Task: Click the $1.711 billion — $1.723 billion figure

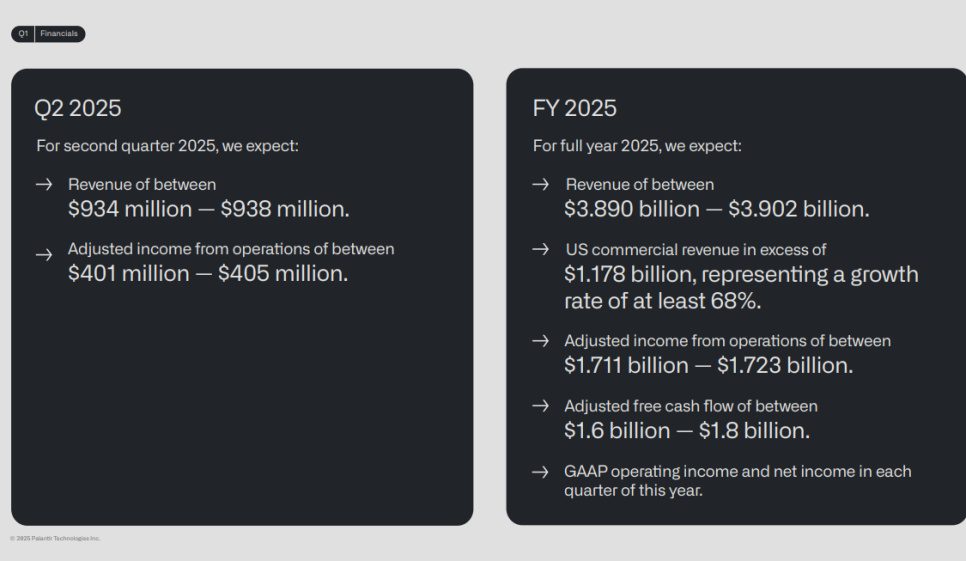Action: (708, 366)
